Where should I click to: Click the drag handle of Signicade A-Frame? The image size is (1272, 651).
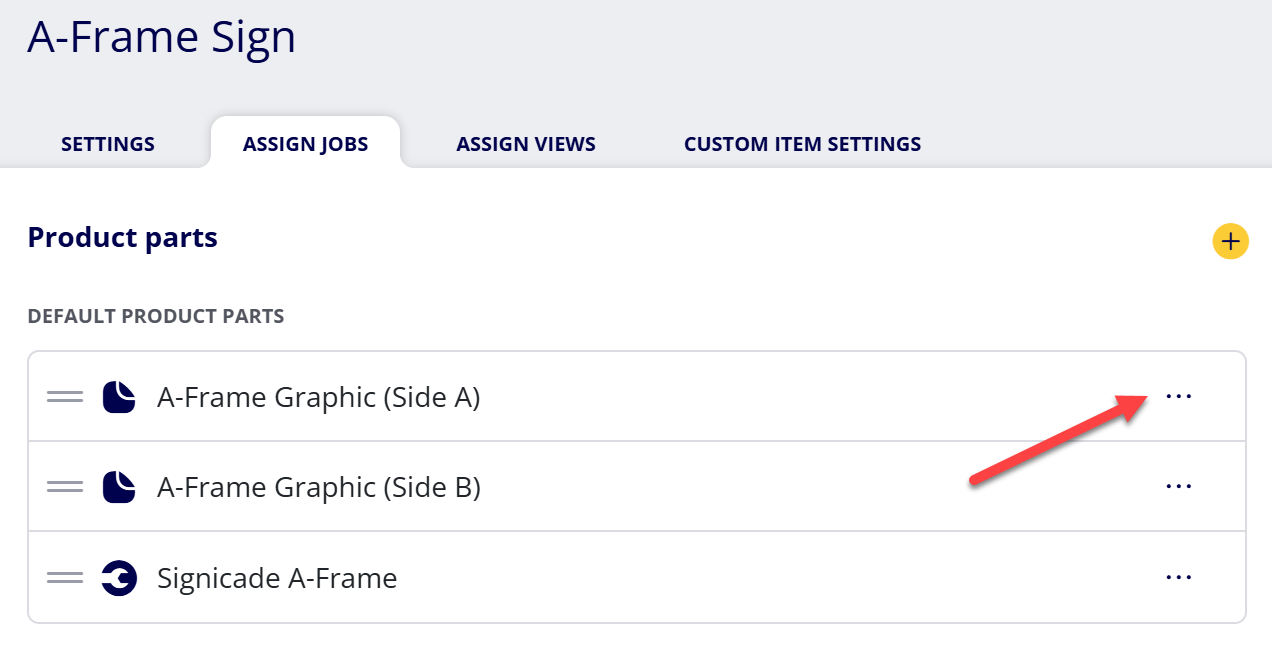pyautogui.click(x=65, y=578)
